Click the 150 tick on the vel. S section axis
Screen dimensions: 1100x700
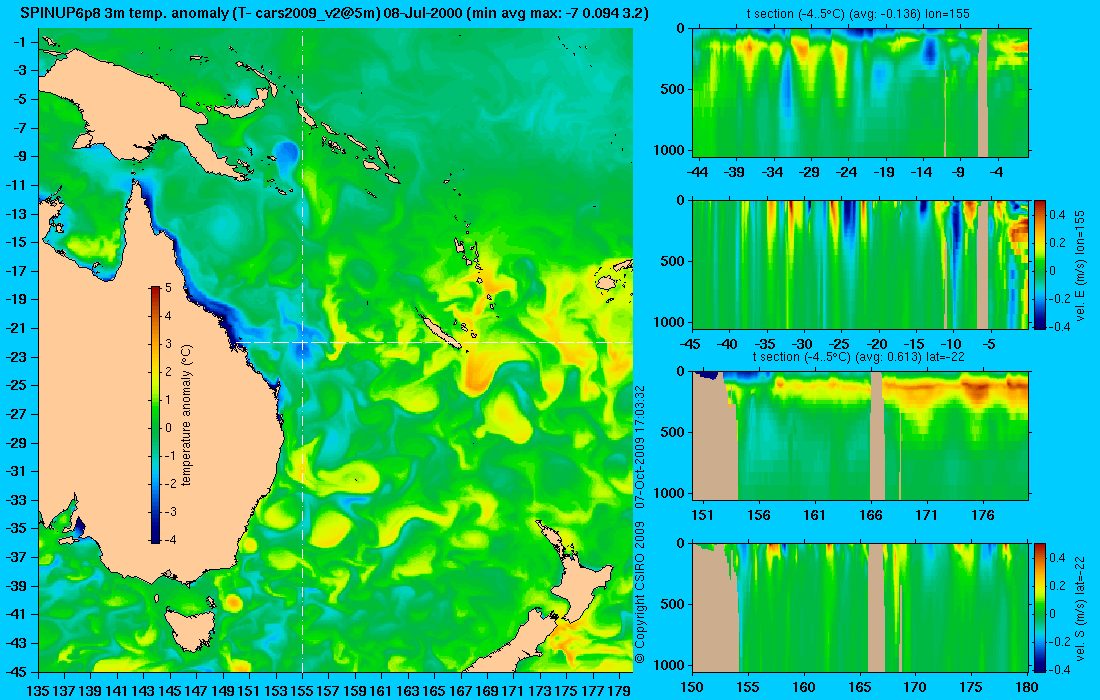[x=692, y=687]
